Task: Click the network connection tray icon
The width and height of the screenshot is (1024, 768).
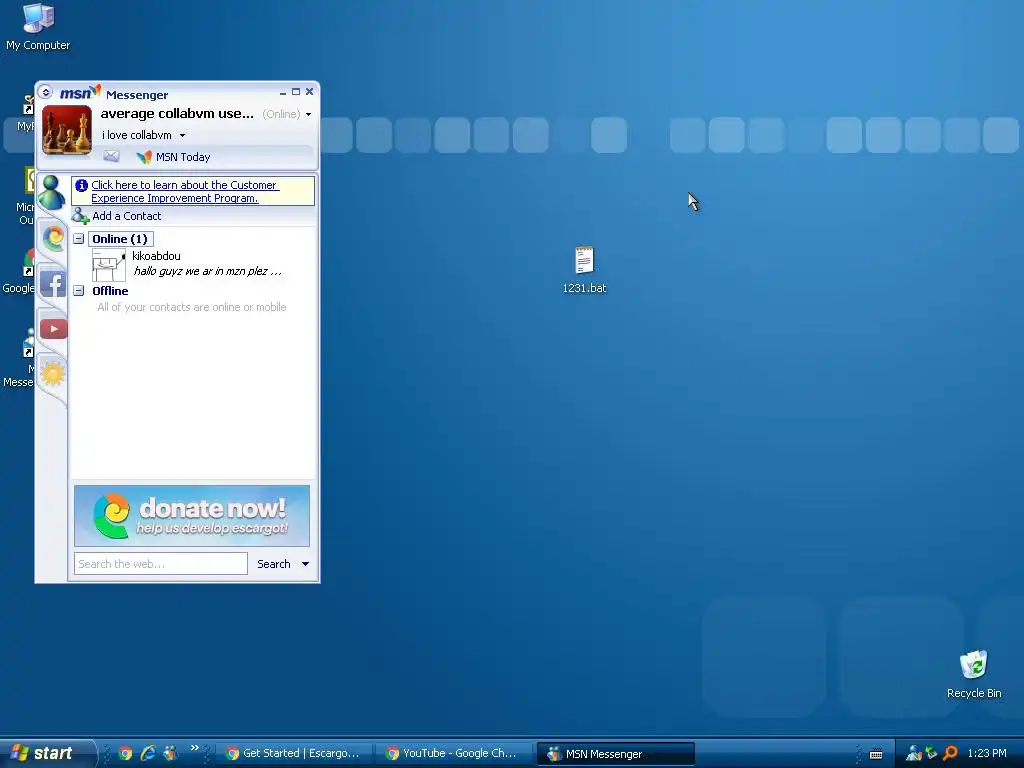Action: click(932, 754)
